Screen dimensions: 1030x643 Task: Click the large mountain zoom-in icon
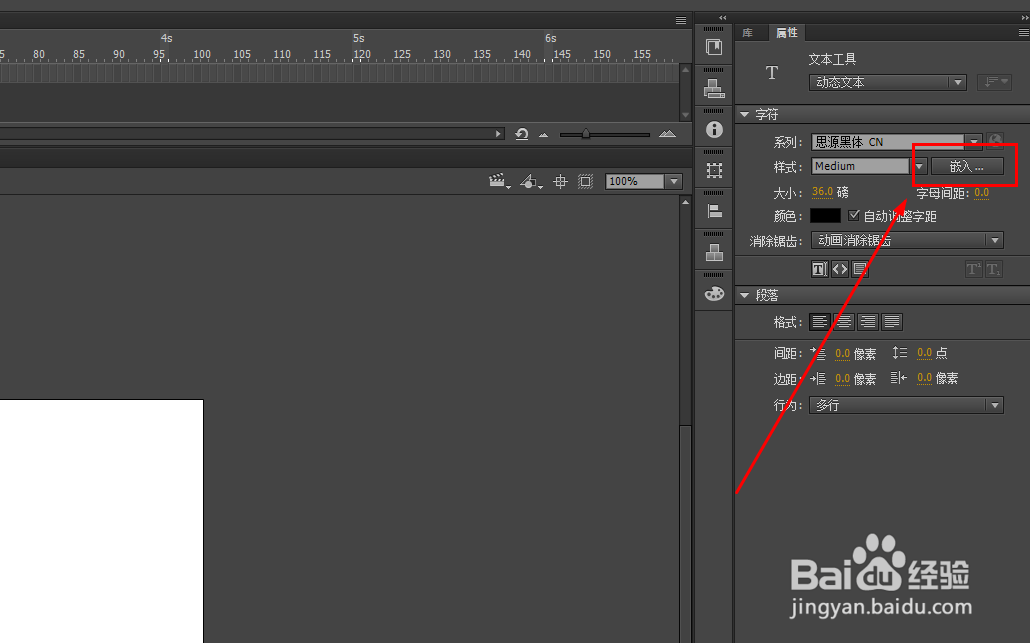[x=667, y=134]
